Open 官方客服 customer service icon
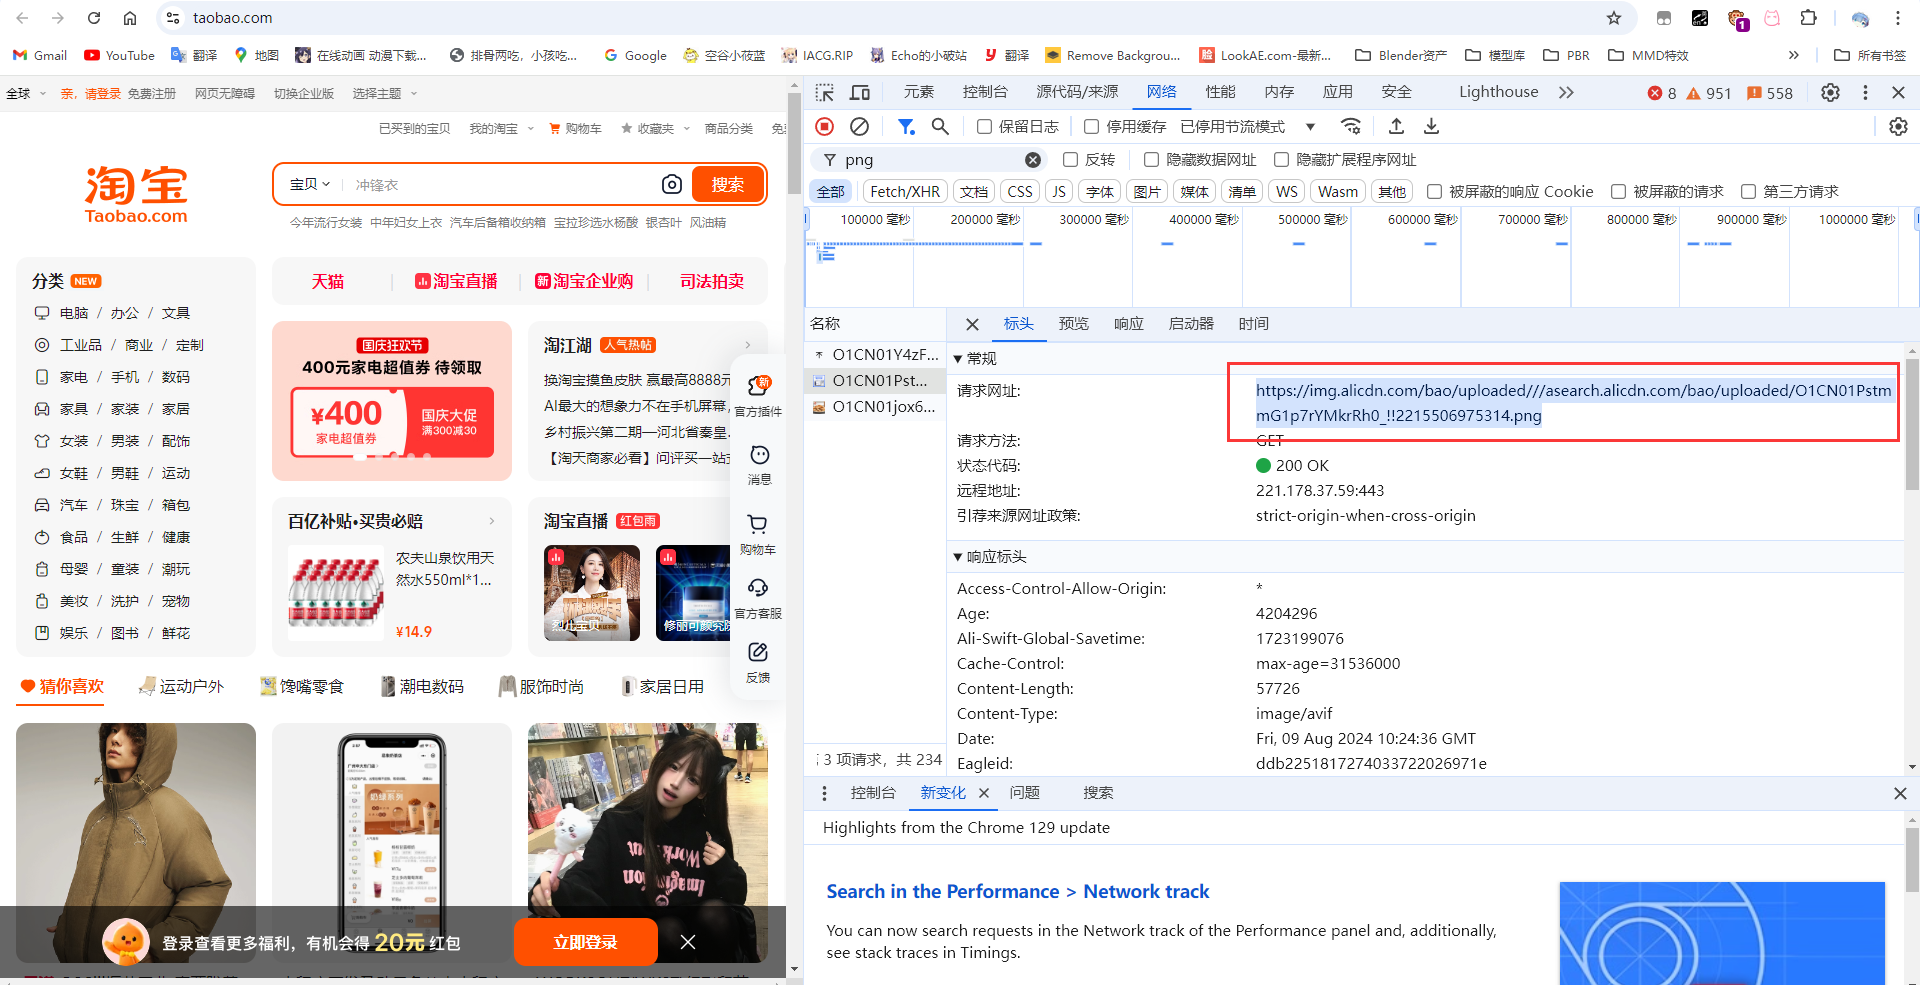The width and height of the screenshot is (1920, 985). 758,598
